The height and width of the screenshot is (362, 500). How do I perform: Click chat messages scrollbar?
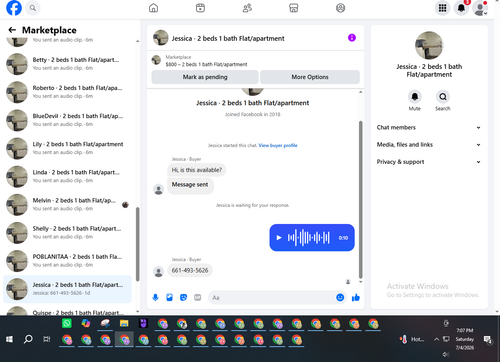tap(360, 199)
